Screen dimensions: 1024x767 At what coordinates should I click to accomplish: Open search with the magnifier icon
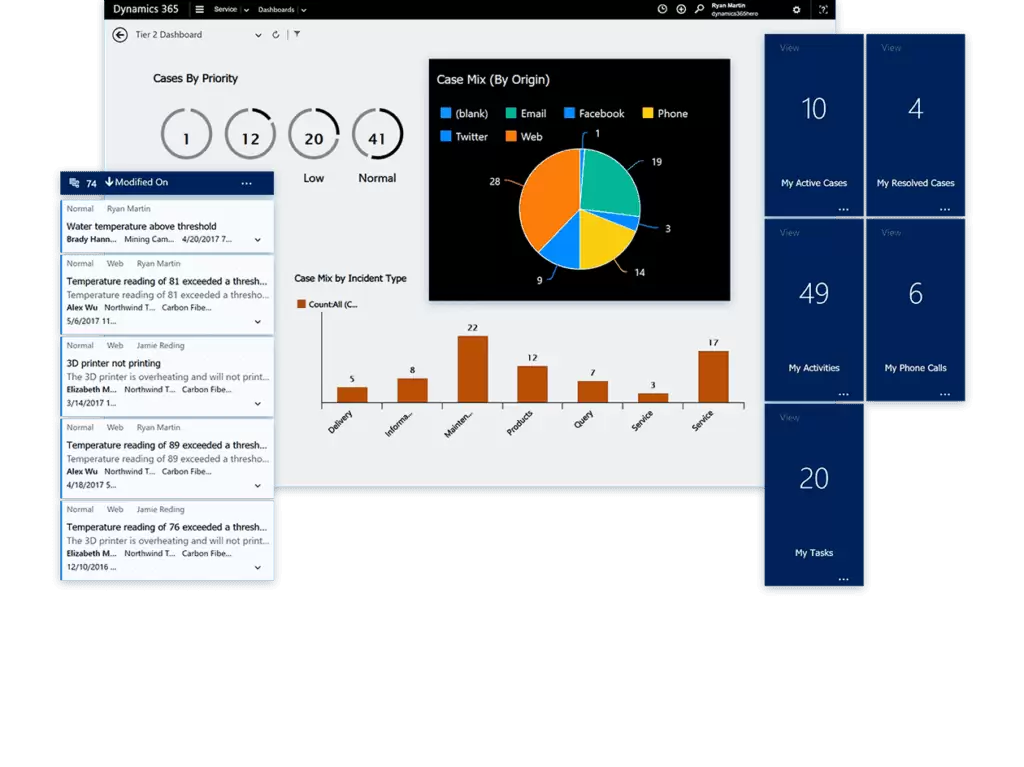[x=699, y=9]
